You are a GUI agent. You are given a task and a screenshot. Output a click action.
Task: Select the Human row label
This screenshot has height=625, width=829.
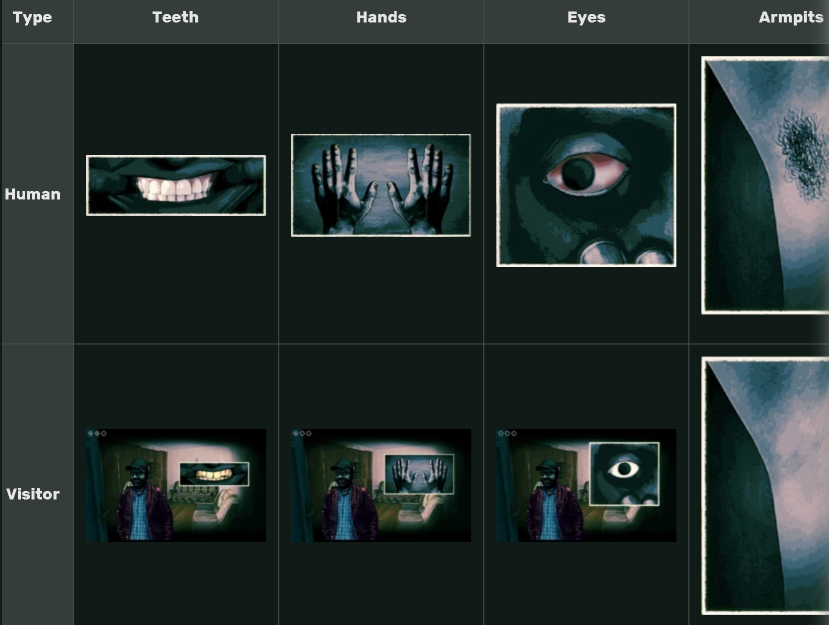[32, 194]
